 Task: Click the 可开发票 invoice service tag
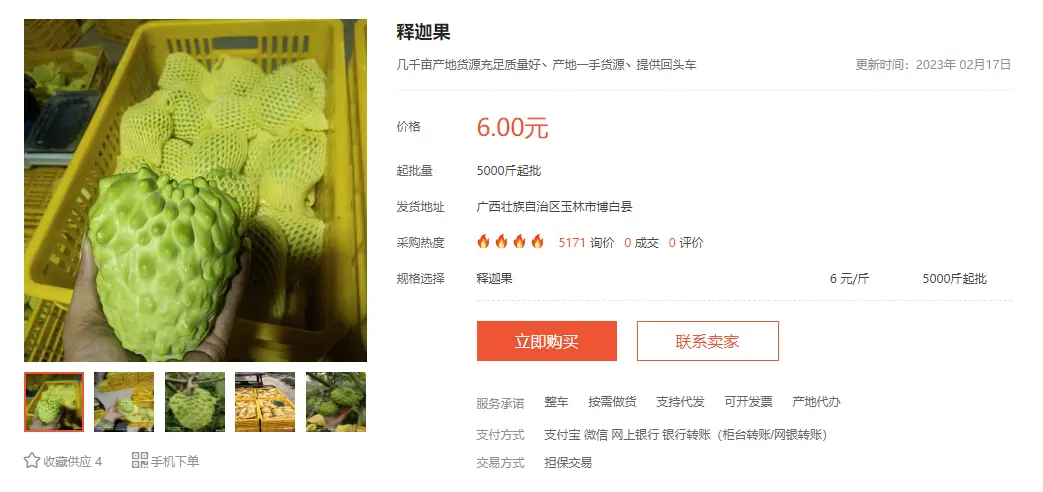pos(748,402)
